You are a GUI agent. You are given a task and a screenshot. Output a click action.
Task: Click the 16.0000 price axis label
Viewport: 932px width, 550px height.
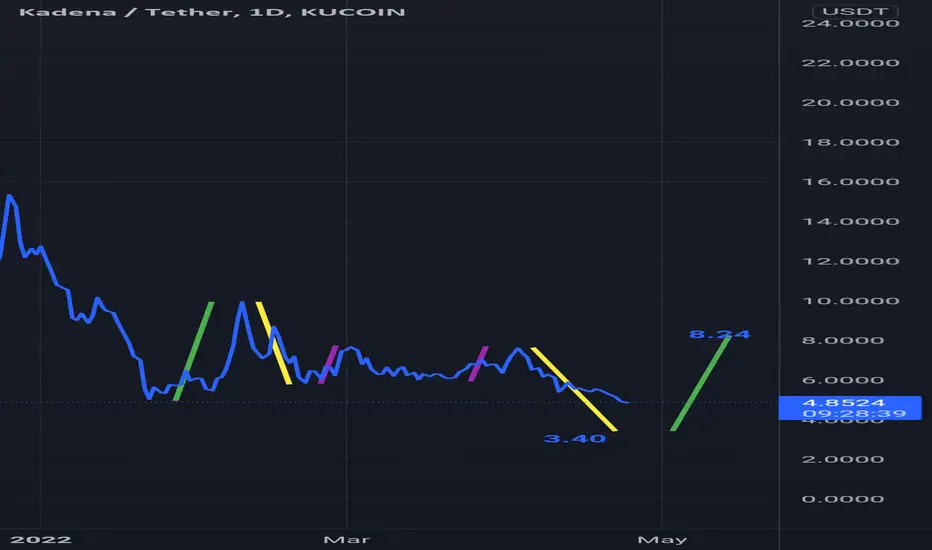click(851, 181)
